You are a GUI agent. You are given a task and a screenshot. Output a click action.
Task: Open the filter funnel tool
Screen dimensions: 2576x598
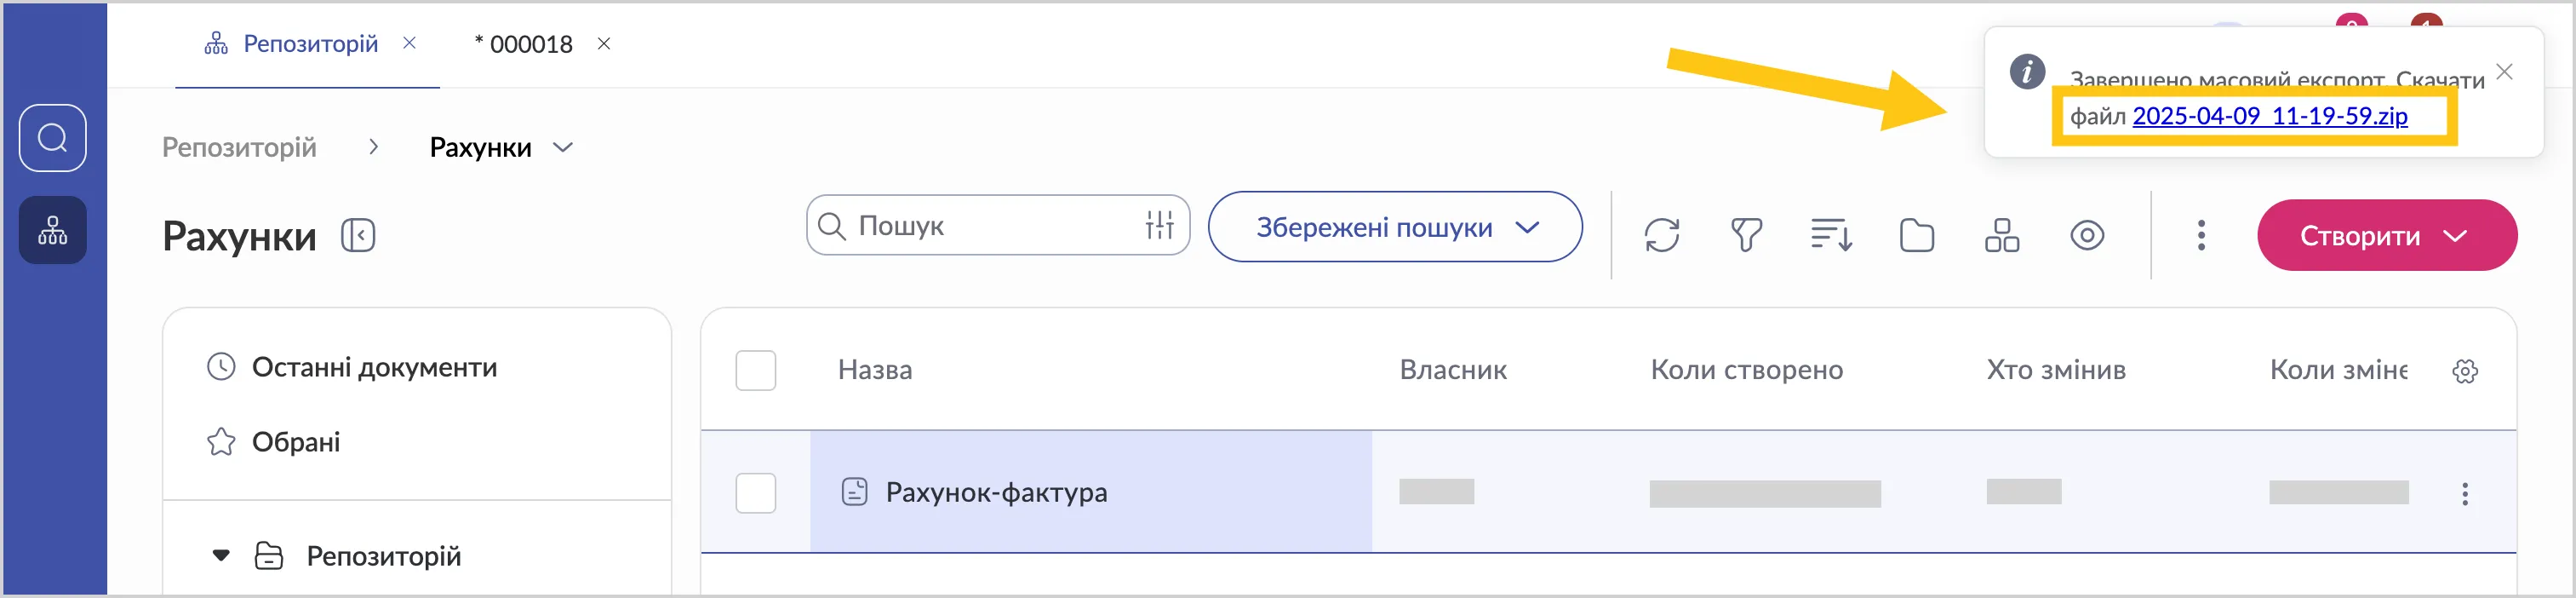1746,236
